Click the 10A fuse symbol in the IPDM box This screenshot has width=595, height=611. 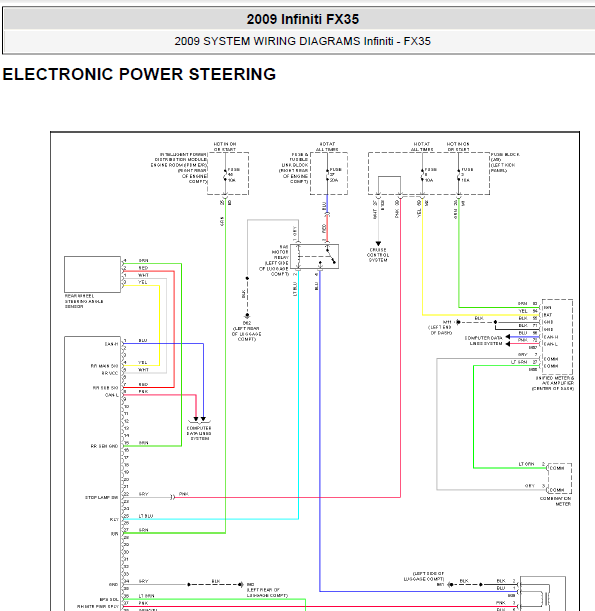tap(225, 175)
